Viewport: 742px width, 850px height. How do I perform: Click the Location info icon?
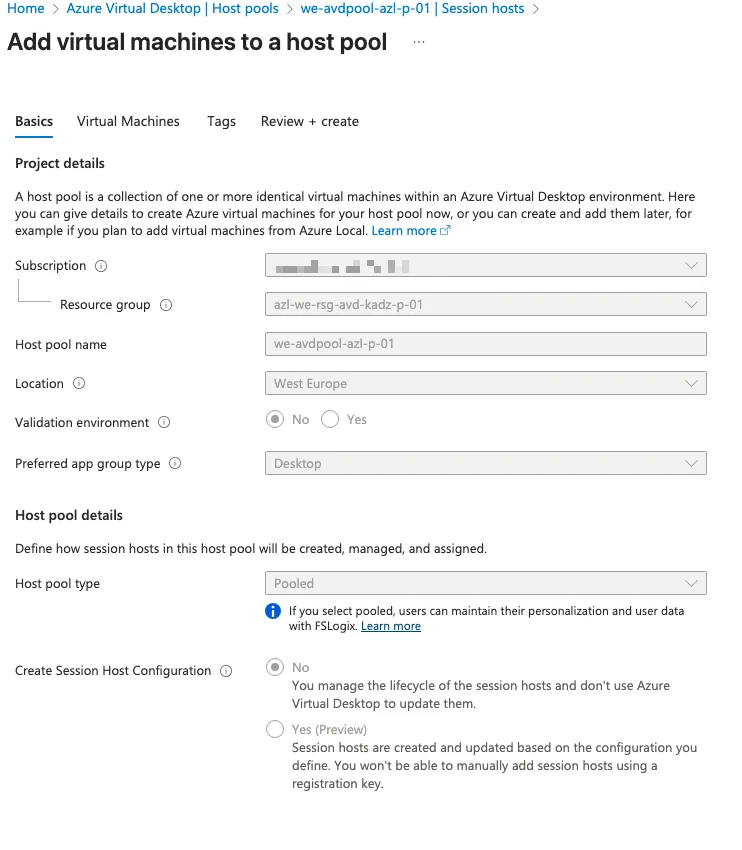79,384
